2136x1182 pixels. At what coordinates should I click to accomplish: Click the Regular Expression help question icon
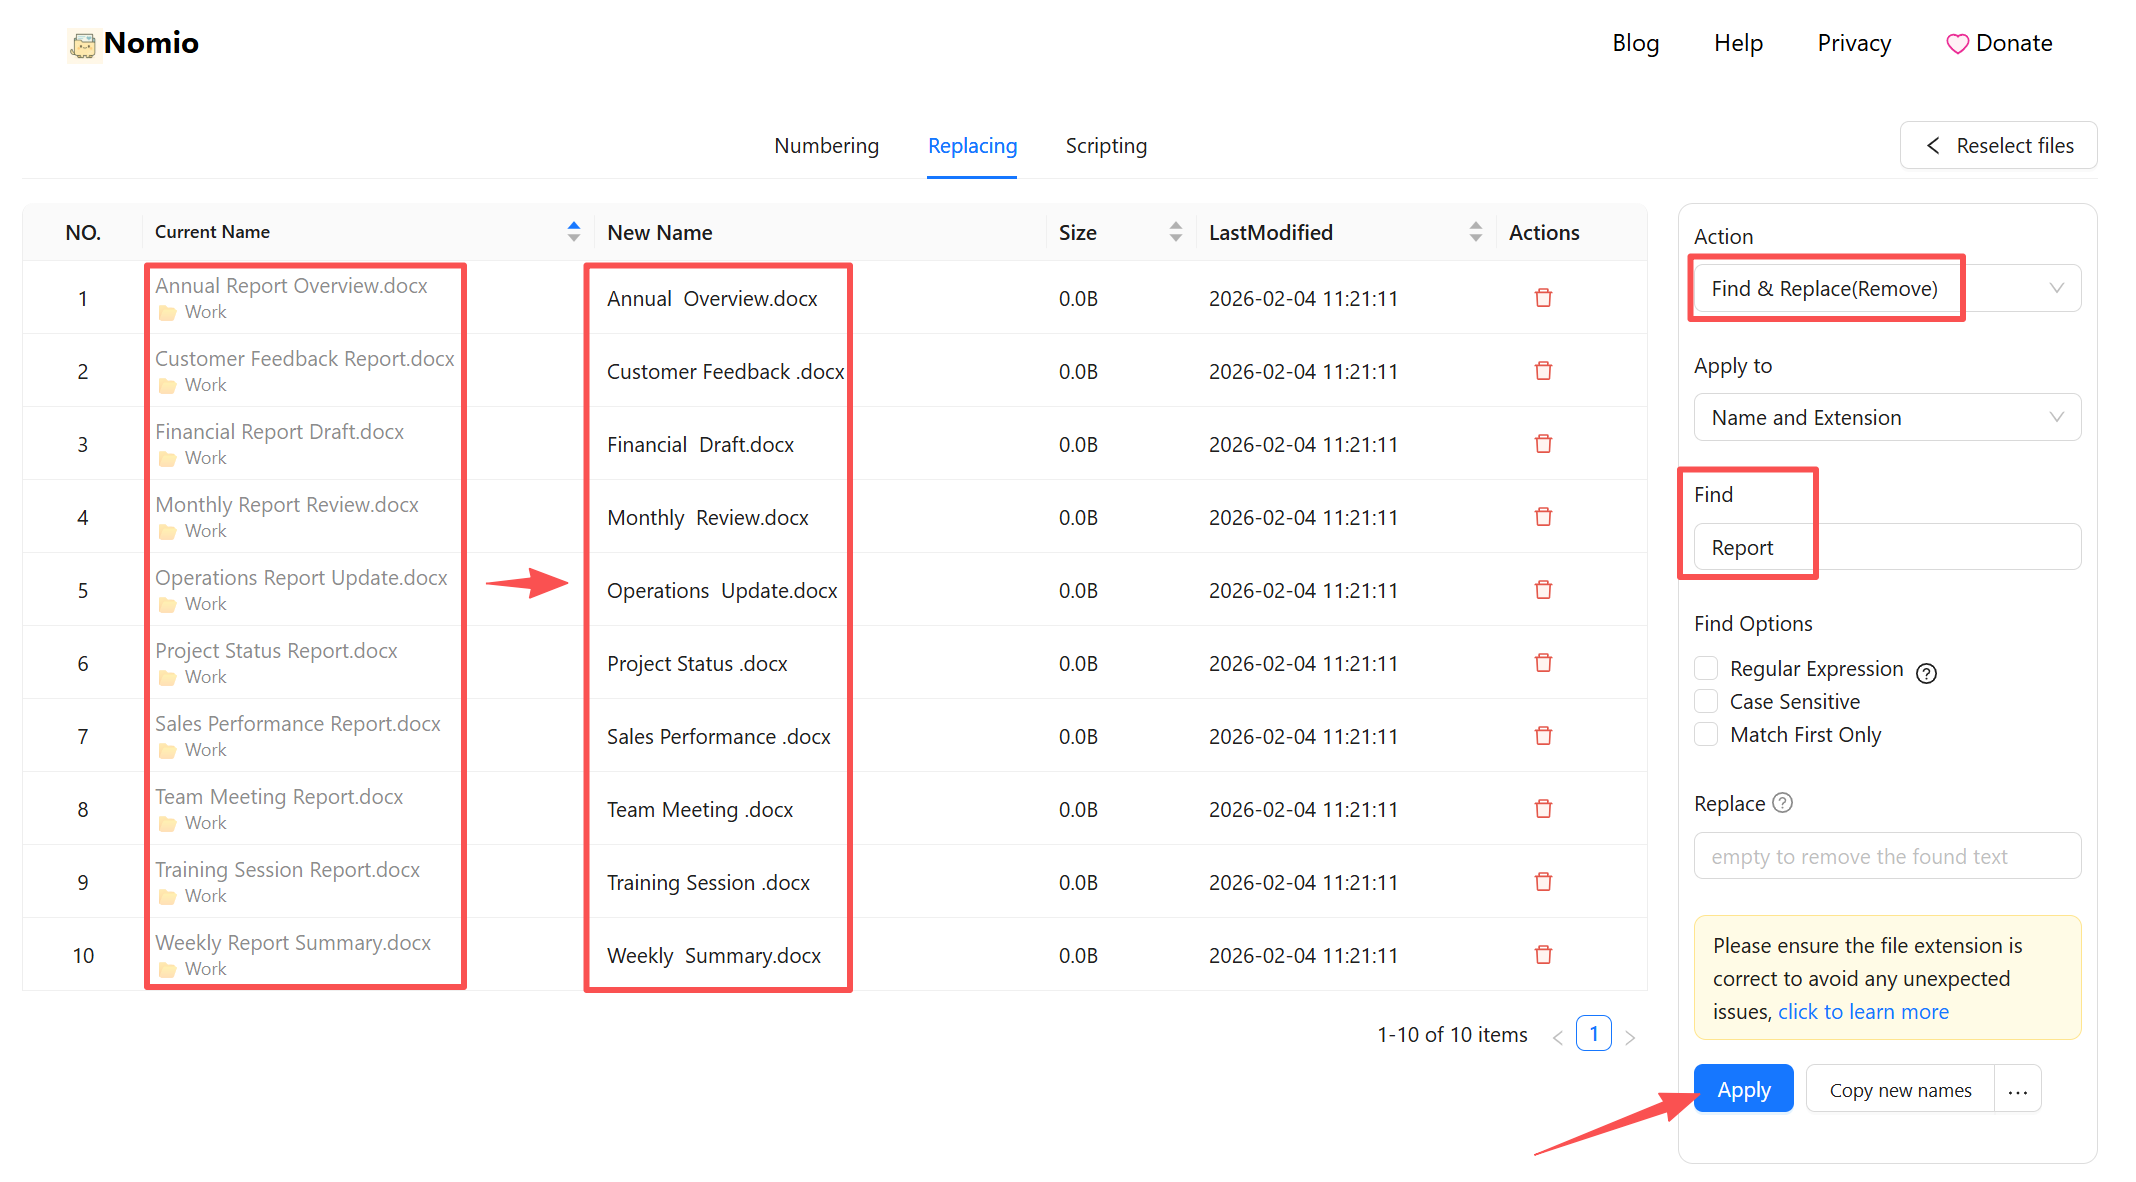coord(1926,673)
